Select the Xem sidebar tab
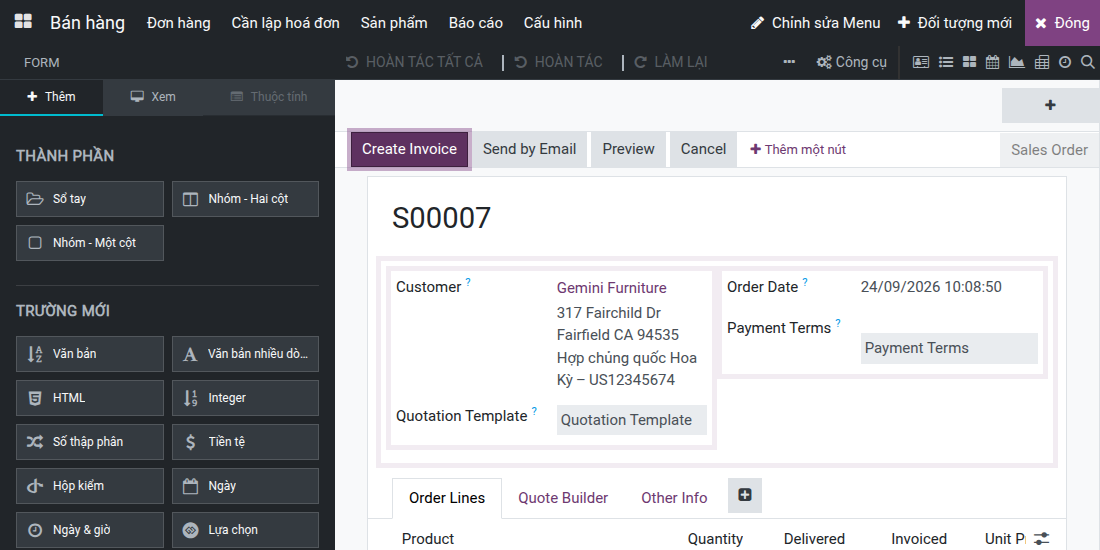Viewport: 1100px width, 550px height. coord(153,96)
